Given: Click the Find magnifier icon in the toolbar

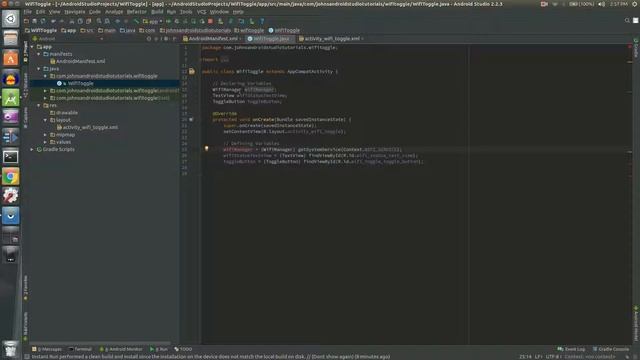Looking at the screenshot, I should [x=99, y=21].
